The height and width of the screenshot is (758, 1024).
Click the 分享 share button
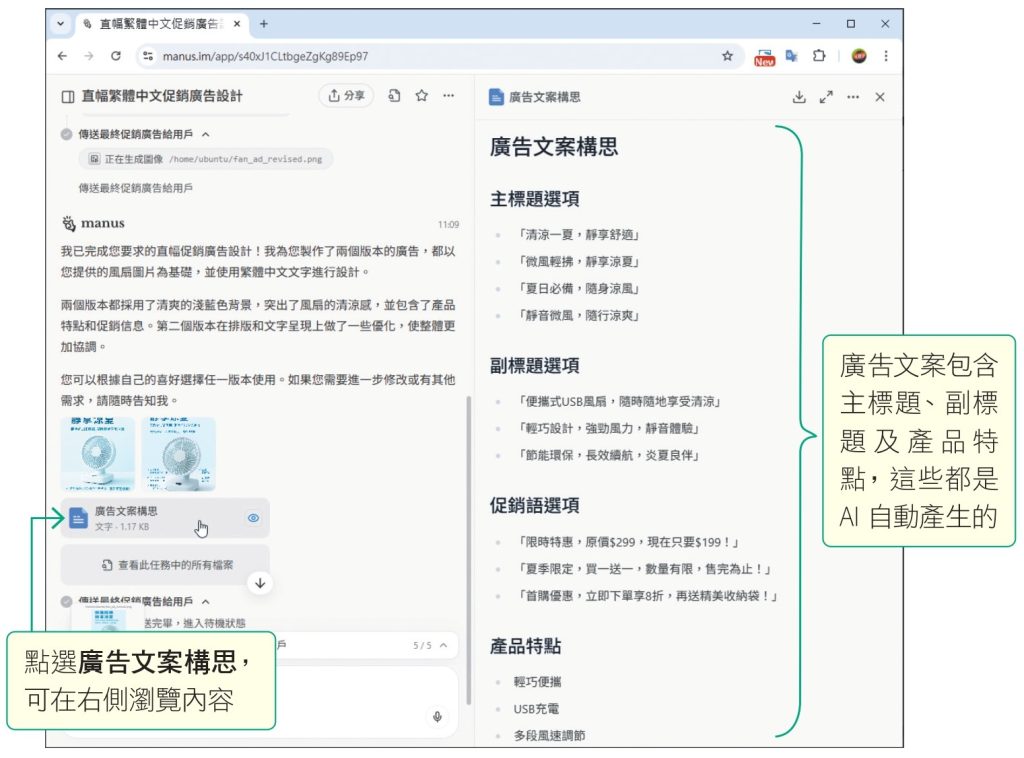(346, 96)
